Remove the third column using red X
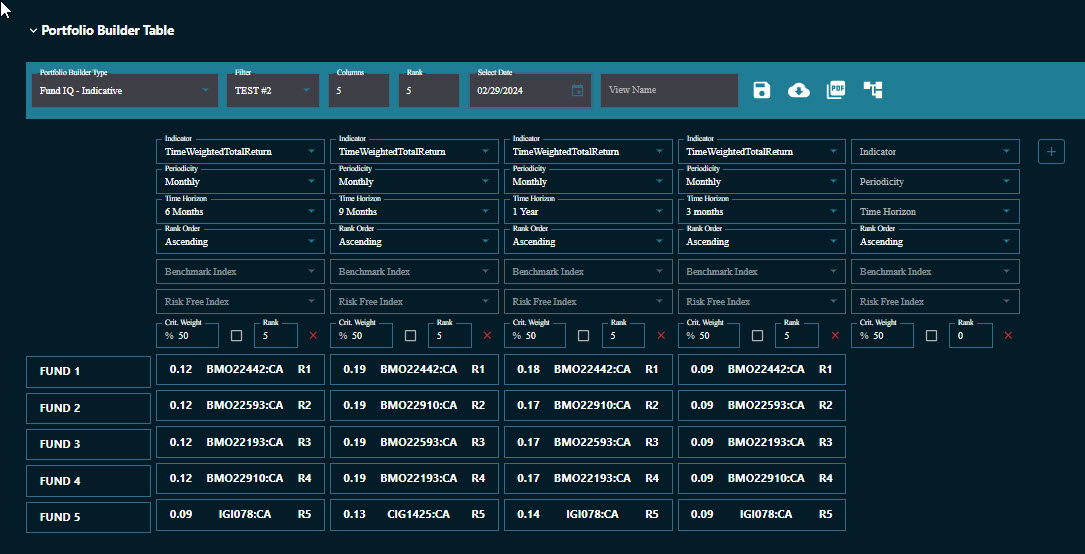 point(661,336)
